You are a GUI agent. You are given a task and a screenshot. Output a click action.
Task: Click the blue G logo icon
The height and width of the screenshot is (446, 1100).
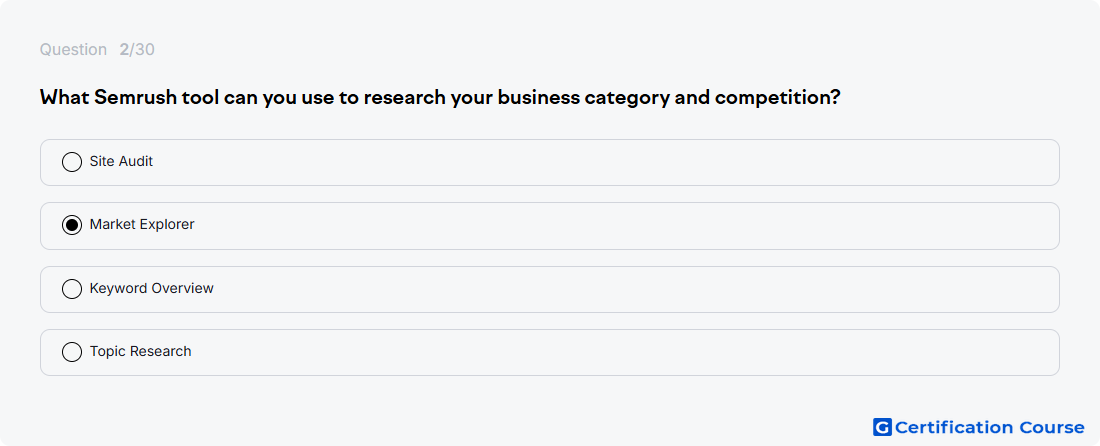tap(882, 427)
